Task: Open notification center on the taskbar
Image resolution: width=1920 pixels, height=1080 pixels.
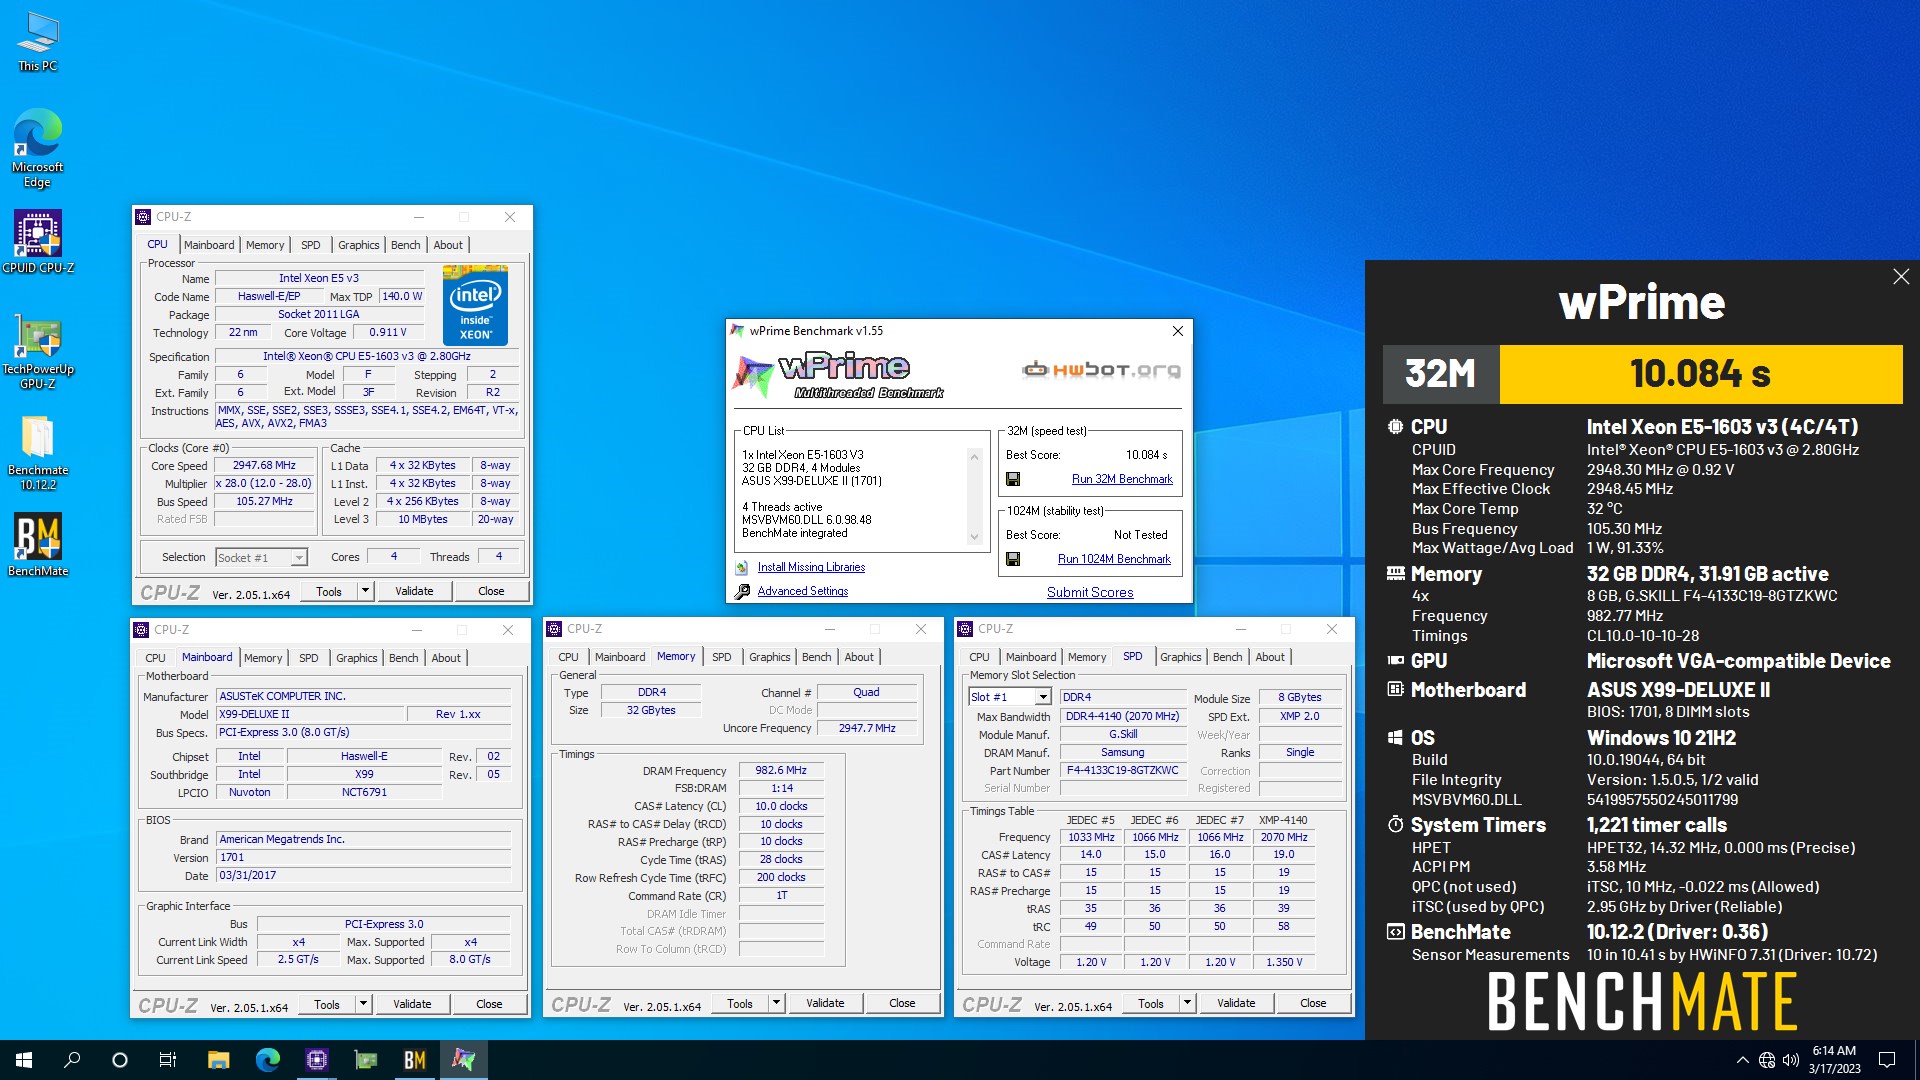Action: [x=1887, y=1060]
